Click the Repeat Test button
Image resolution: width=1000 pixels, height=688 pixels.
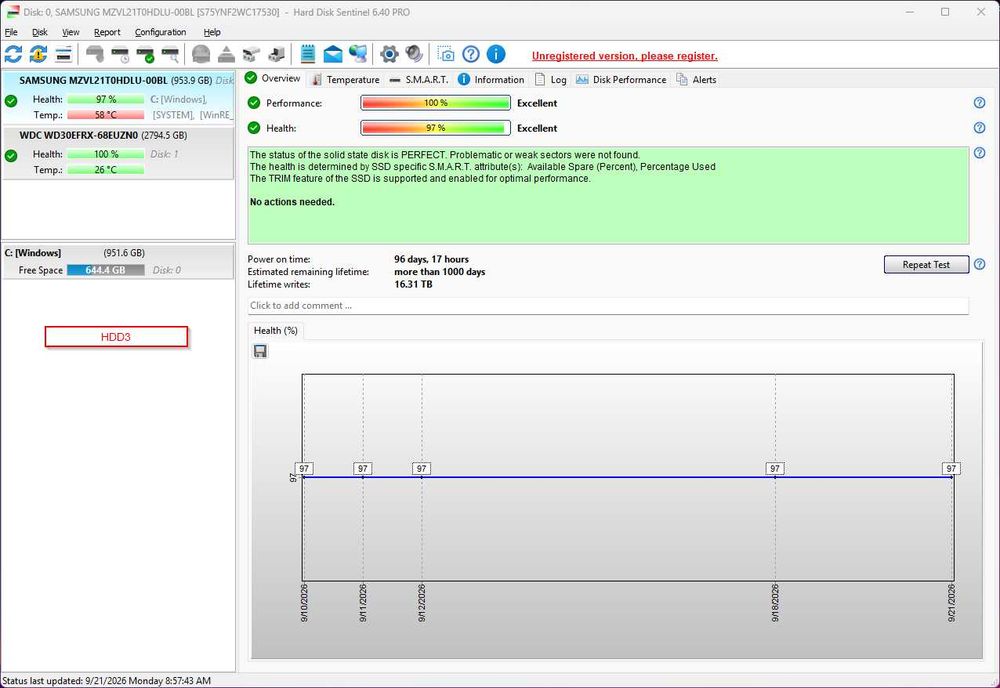pyautogui.click(x=926, y=265)
